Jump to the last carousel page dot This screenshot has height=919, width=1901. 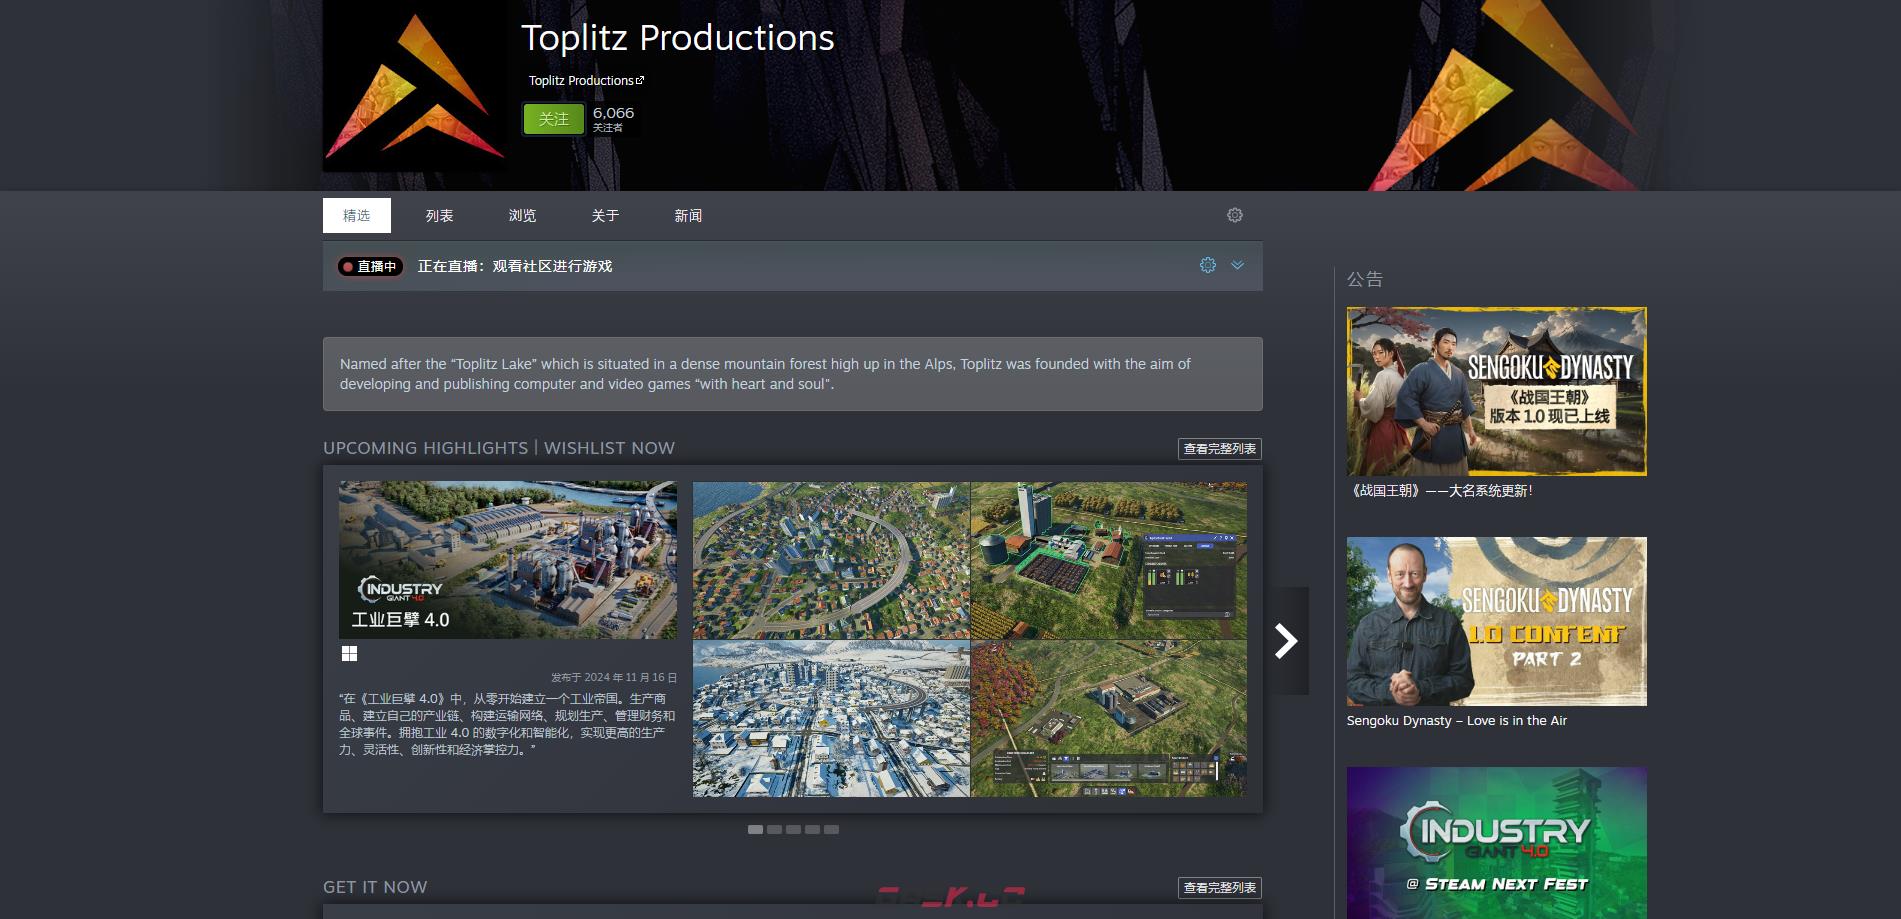[x=831, y=830]
